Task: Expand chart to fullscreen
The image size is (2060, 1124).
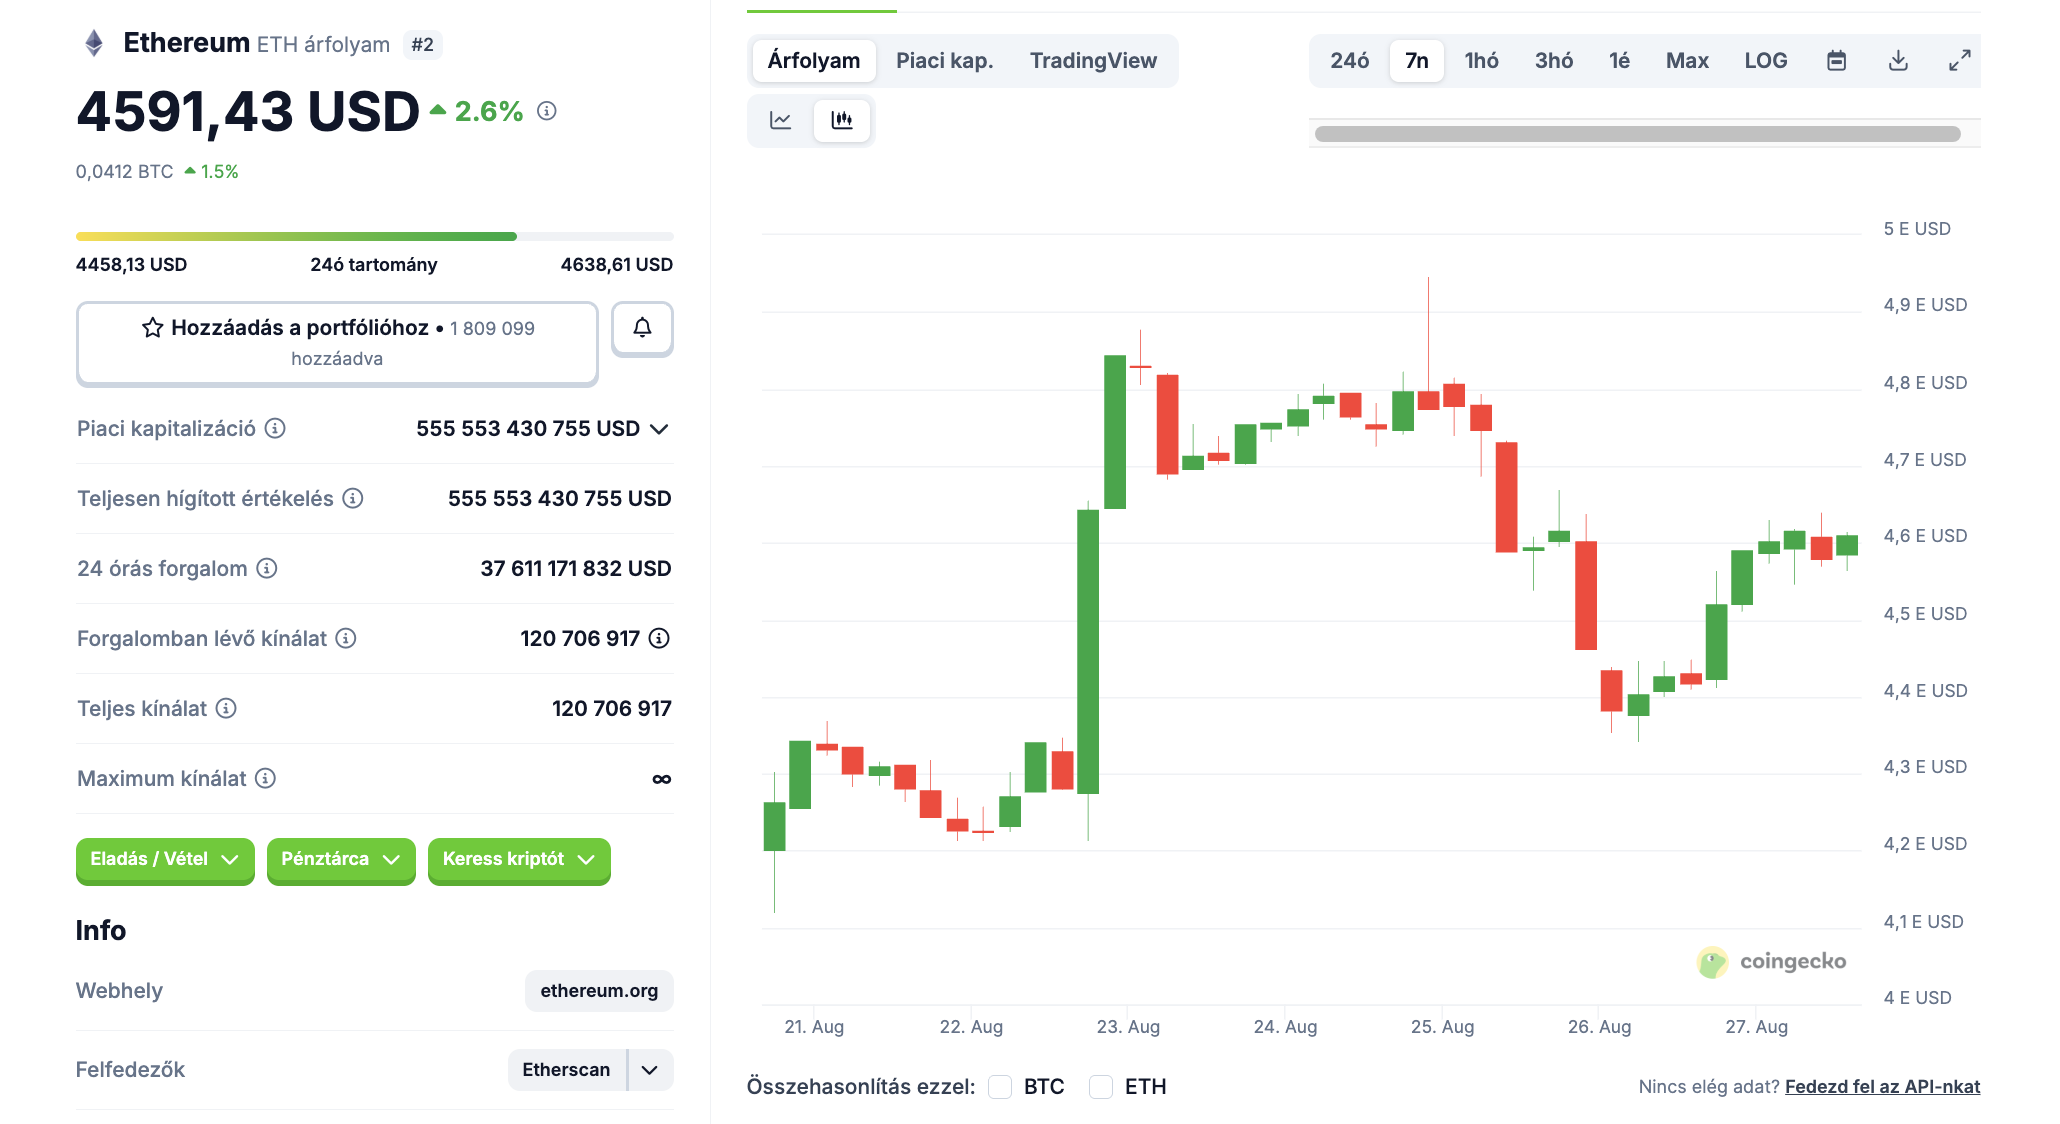Action: tap(1958, 60)
